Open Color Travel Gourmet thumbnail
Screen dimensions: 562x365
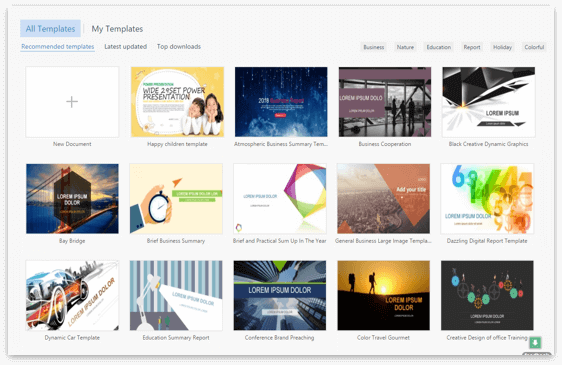pyautogui.click(x=384, y=295)
